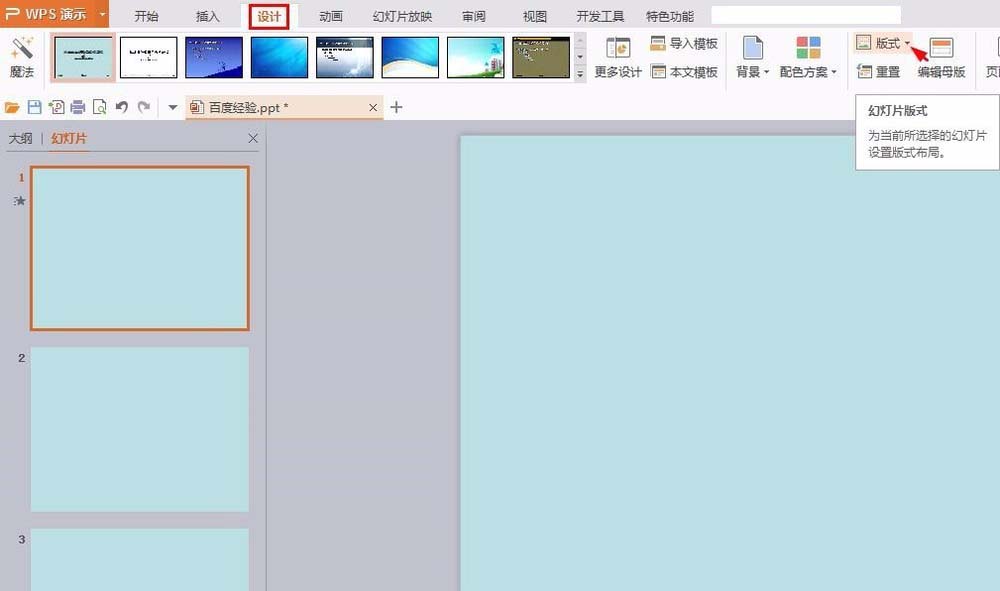Open the 版式 layout dropdown
Image resolution: width=1000 pixels, height=591 pixels.
883,43
